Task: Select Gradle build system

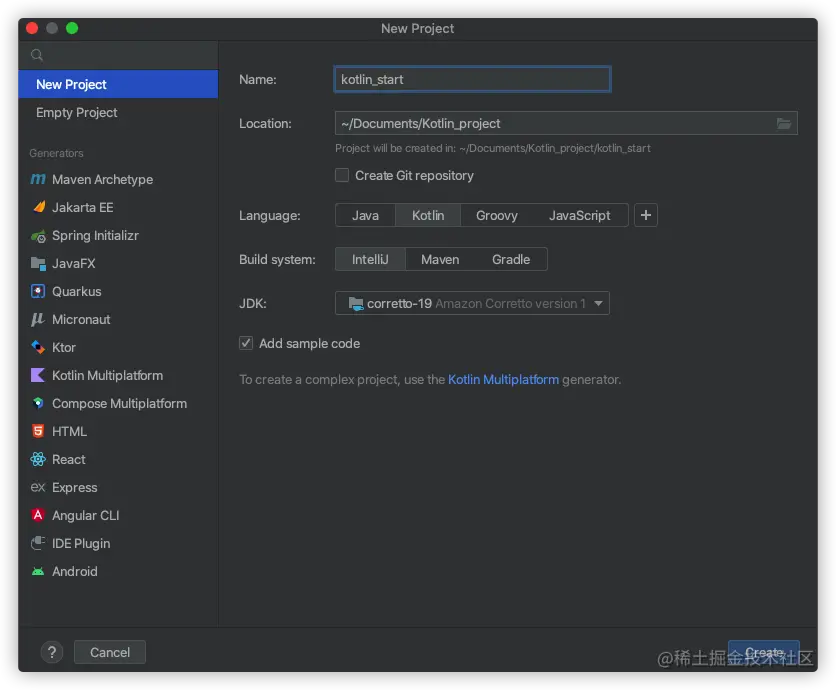Action: click(x=511, y=260)
